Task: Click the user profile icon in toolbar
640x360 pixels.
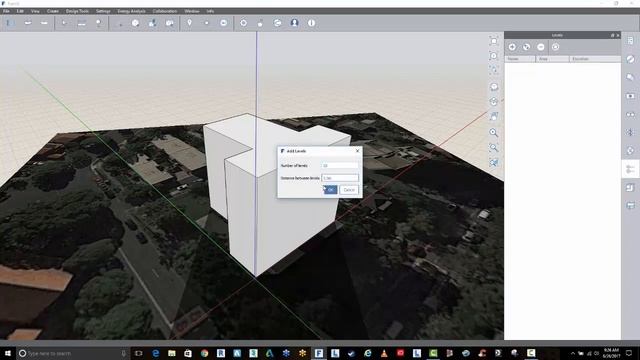Action: (294, 23)
